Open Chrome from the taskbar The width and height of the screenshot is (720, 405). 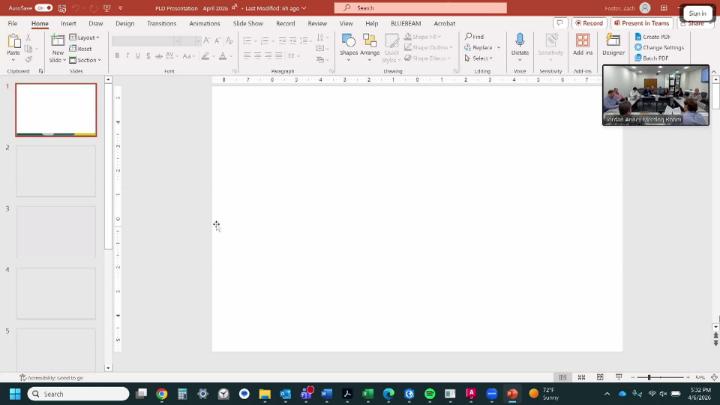[x=161, y=394]
